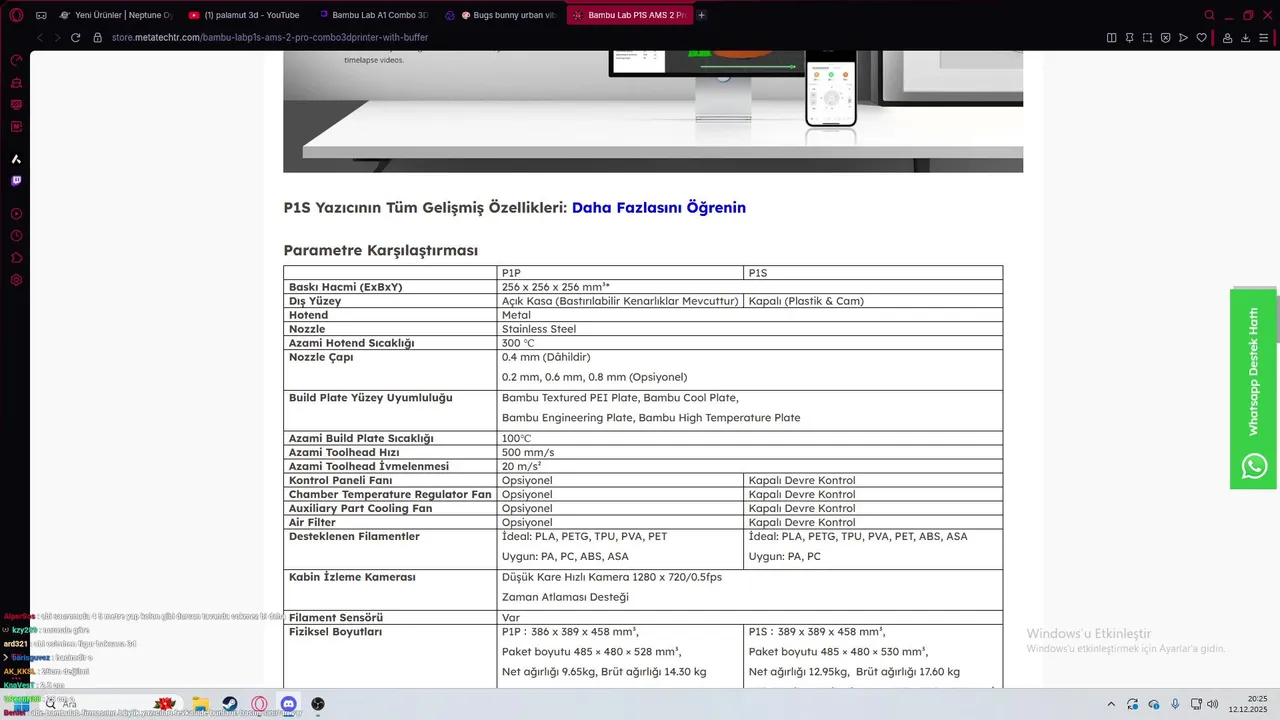Click the Kabin İzleme Kamerası label

(x=352, y=577)
